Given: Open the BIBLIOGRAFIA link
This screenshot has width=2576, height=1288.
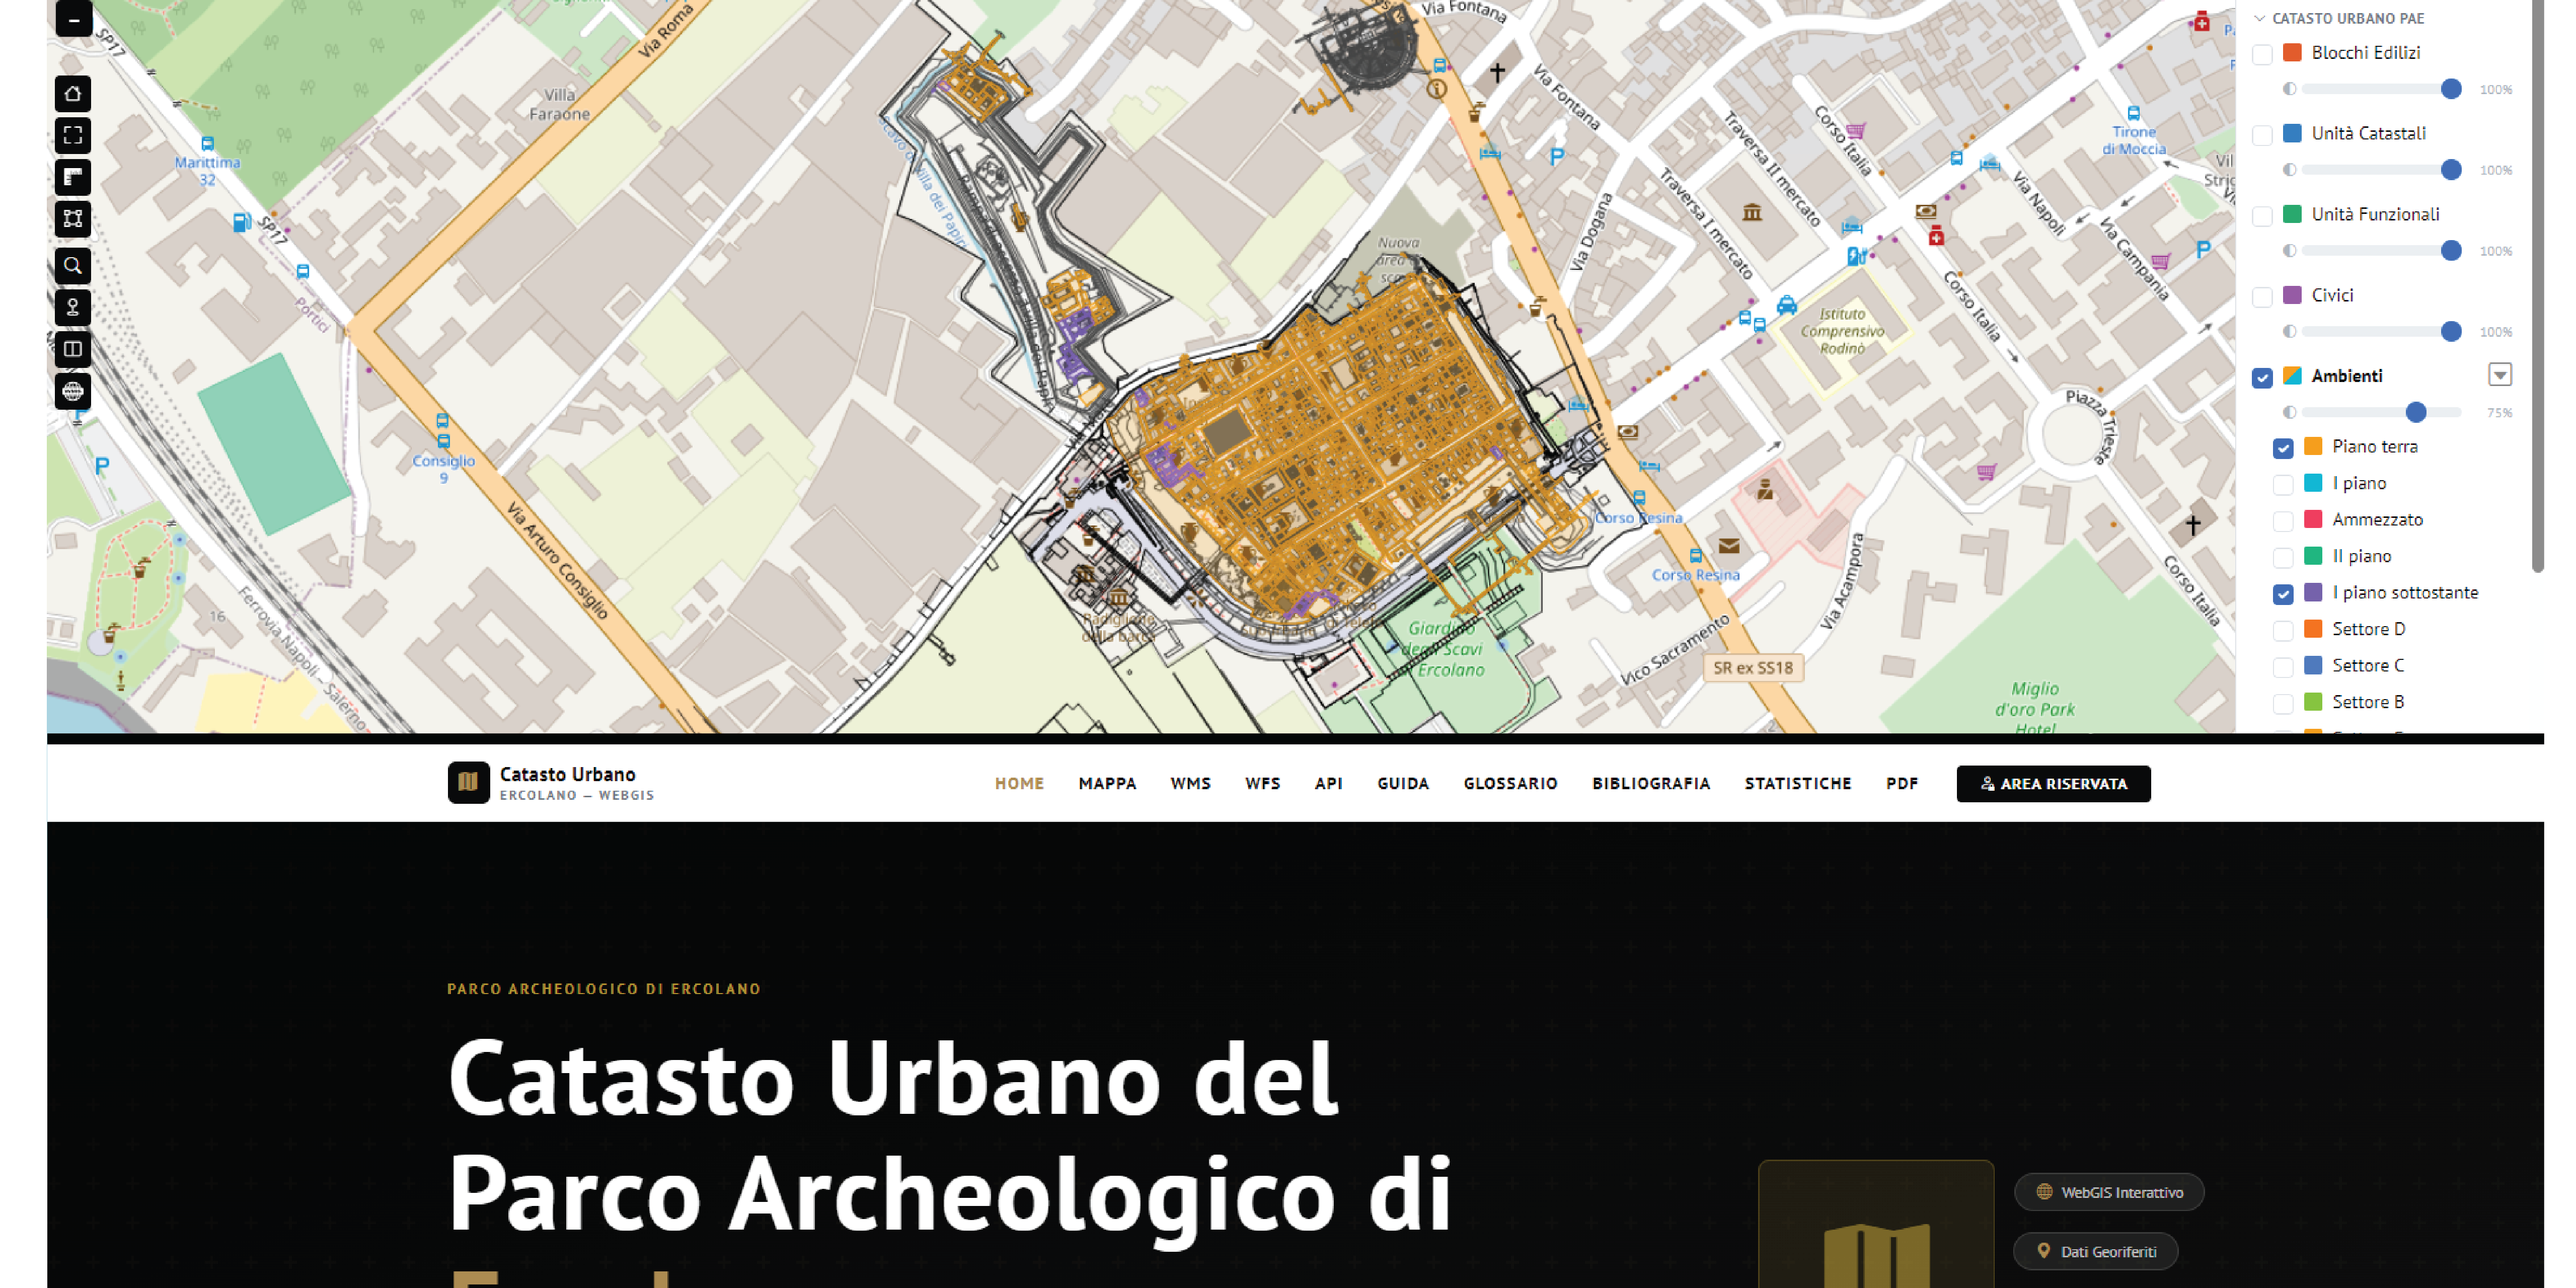Looking at the screenshot, I should tap(1651, 783).
